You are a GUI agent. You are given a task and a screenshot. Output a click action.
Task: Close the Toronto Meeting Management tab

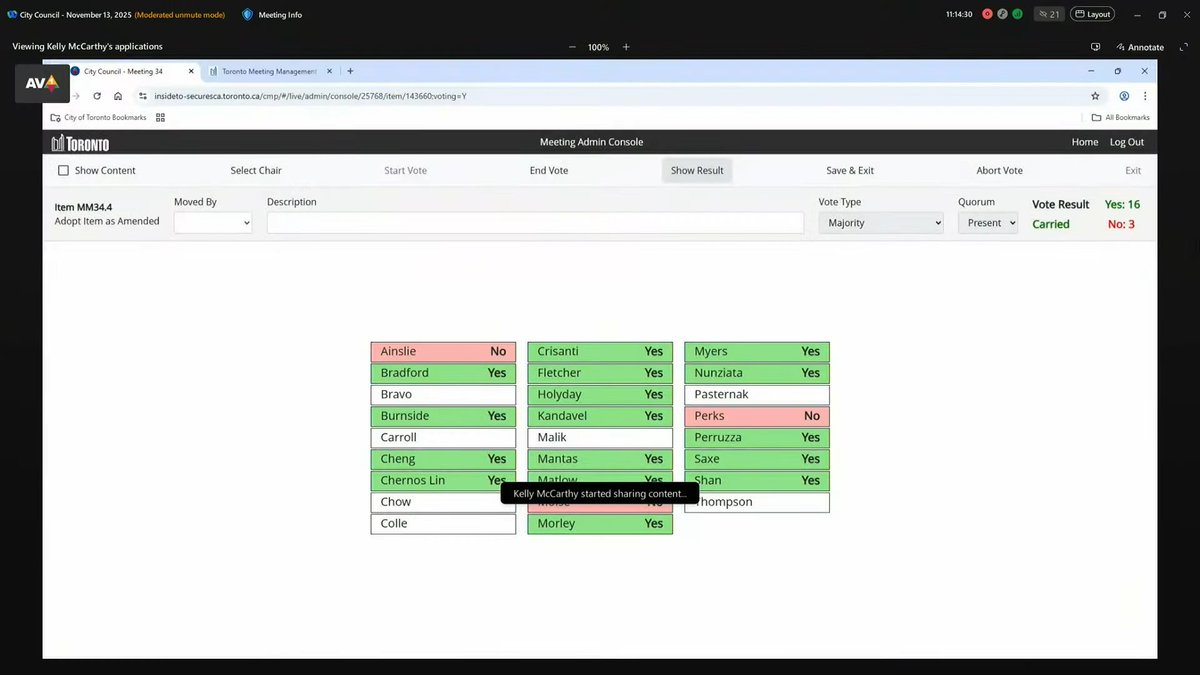328,71
